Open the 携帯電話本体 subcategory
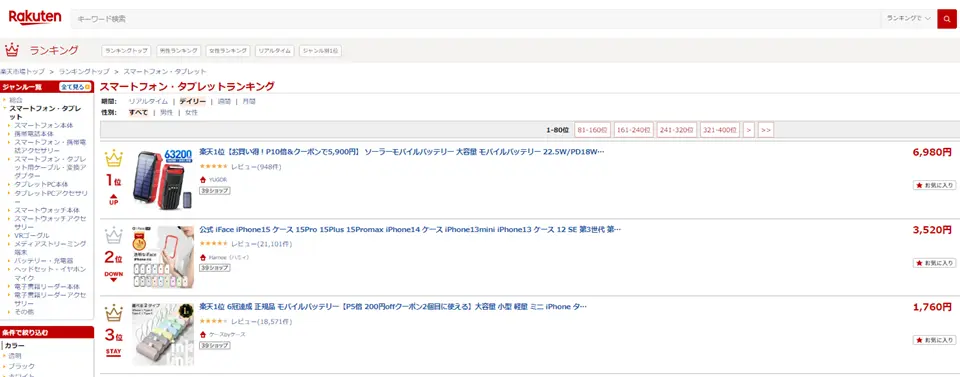960x377 pixels. pos(34,133)
